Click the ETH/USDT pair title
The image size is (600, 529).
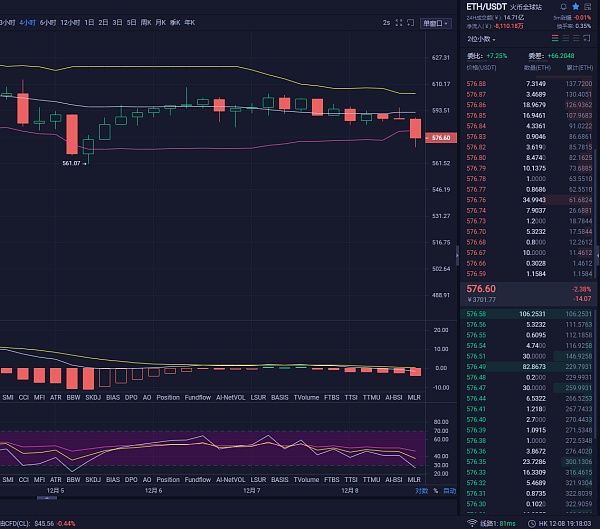(486, 7)
